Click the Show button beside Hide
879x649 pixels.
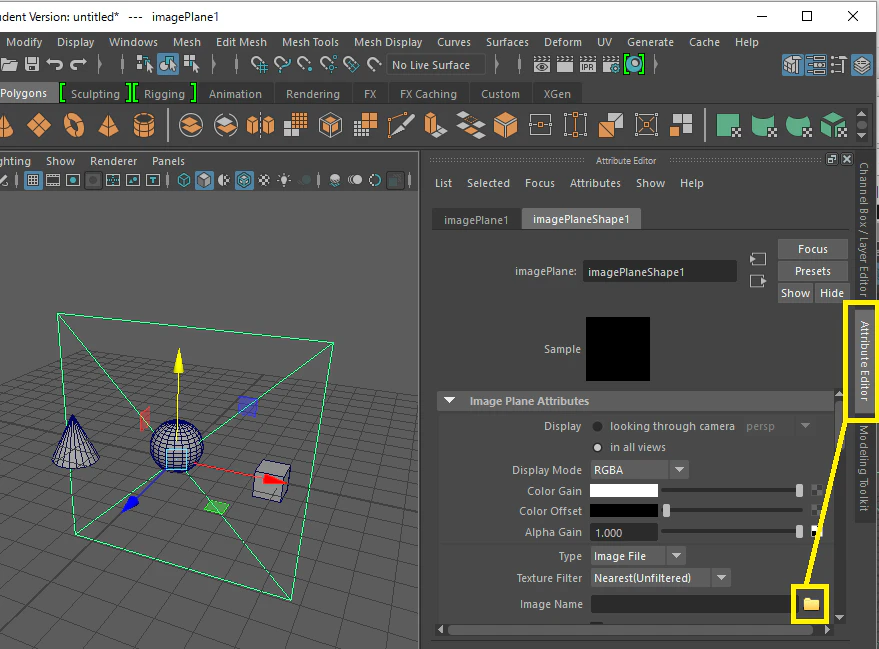tap(795, 293)
